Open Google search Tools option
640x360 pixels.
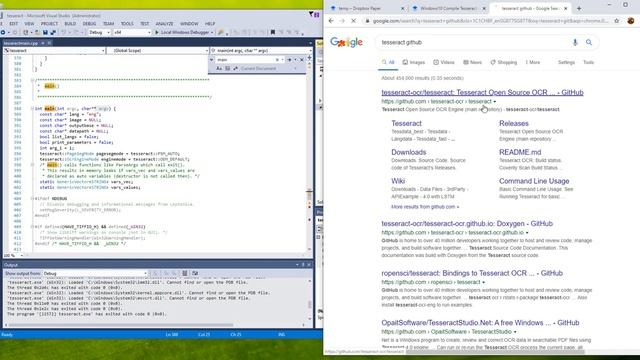click(588, 62)
